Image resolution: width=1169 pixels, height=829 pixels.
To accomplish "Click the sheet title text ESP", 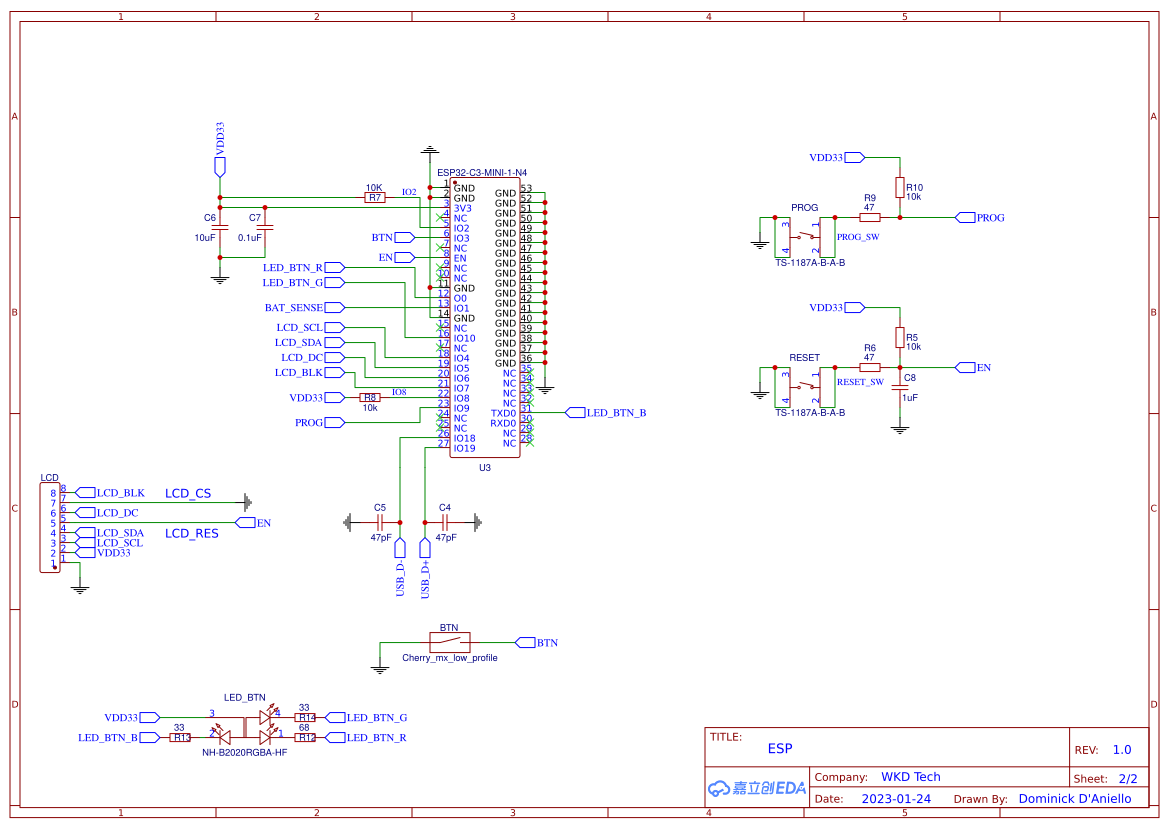I will coord(780,748).
